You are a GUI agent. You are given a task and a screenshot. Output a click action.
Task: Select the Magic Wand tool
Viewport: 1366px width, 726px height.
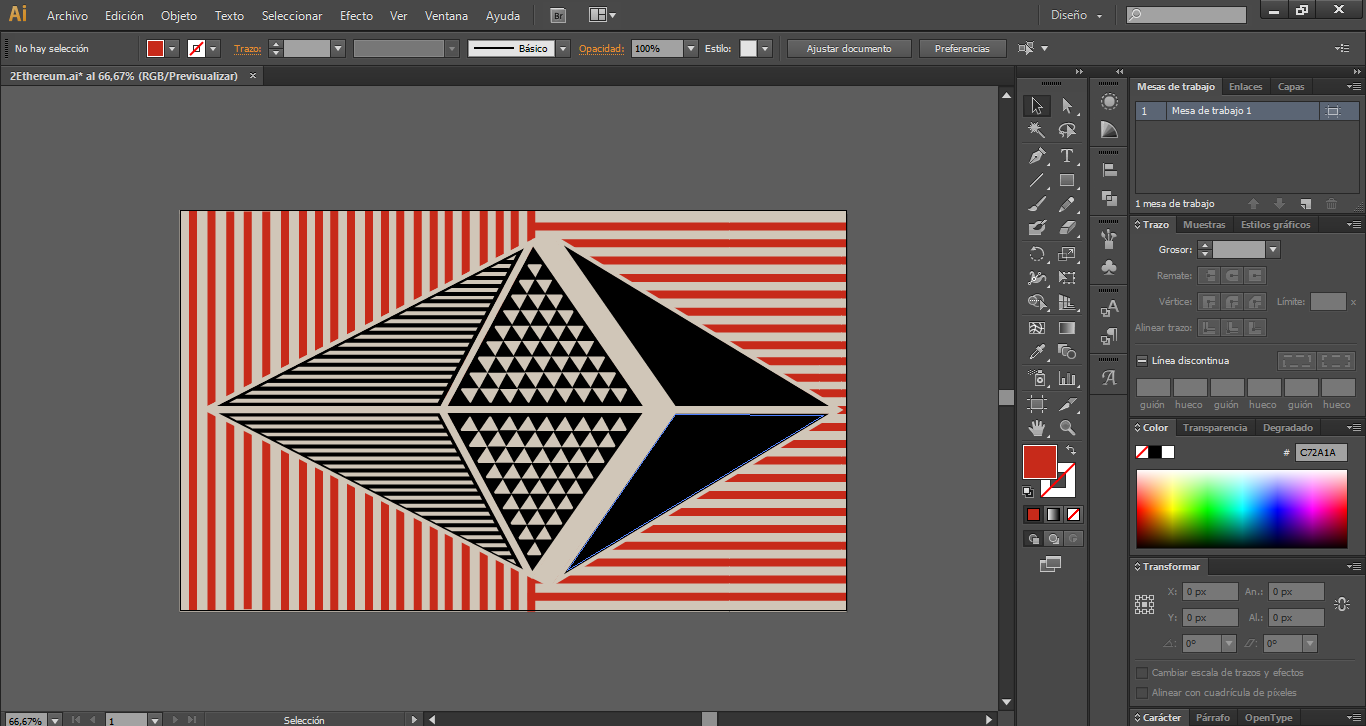[x=1037, y=130]
